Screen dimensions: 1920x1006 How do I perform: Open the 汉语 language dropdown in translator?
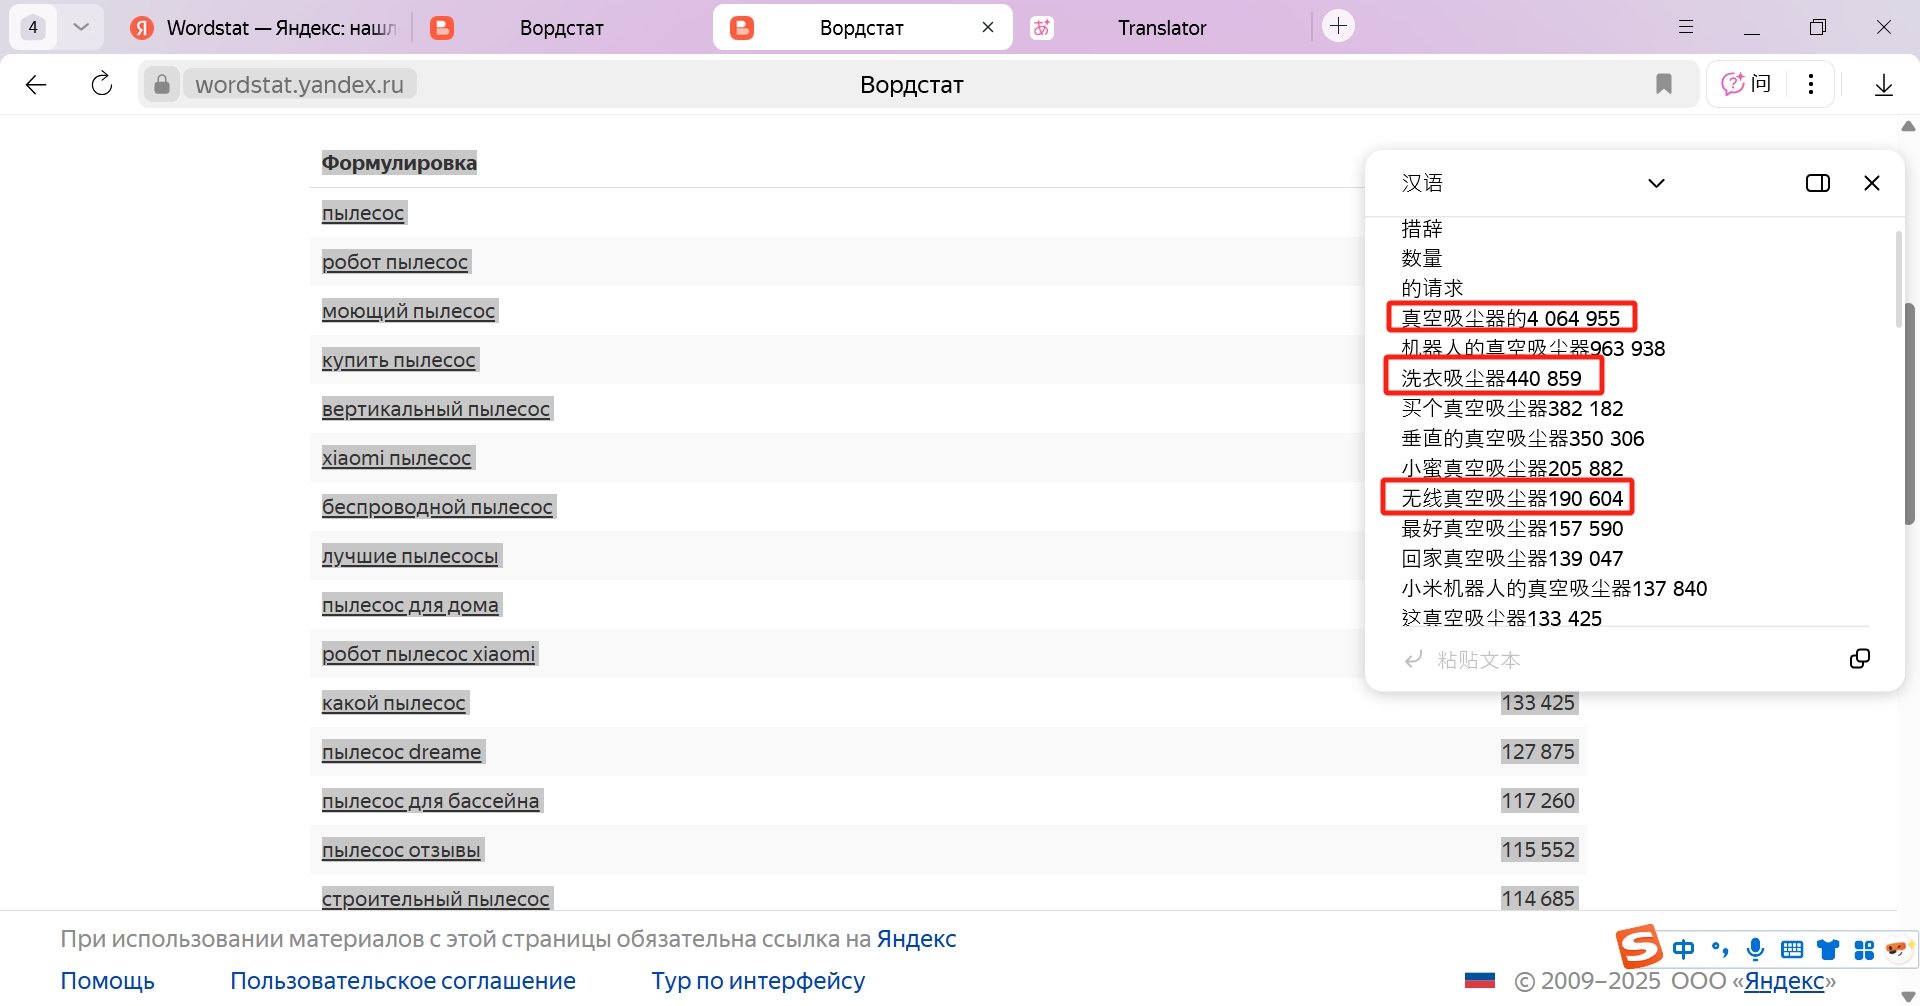(1533, 183)
